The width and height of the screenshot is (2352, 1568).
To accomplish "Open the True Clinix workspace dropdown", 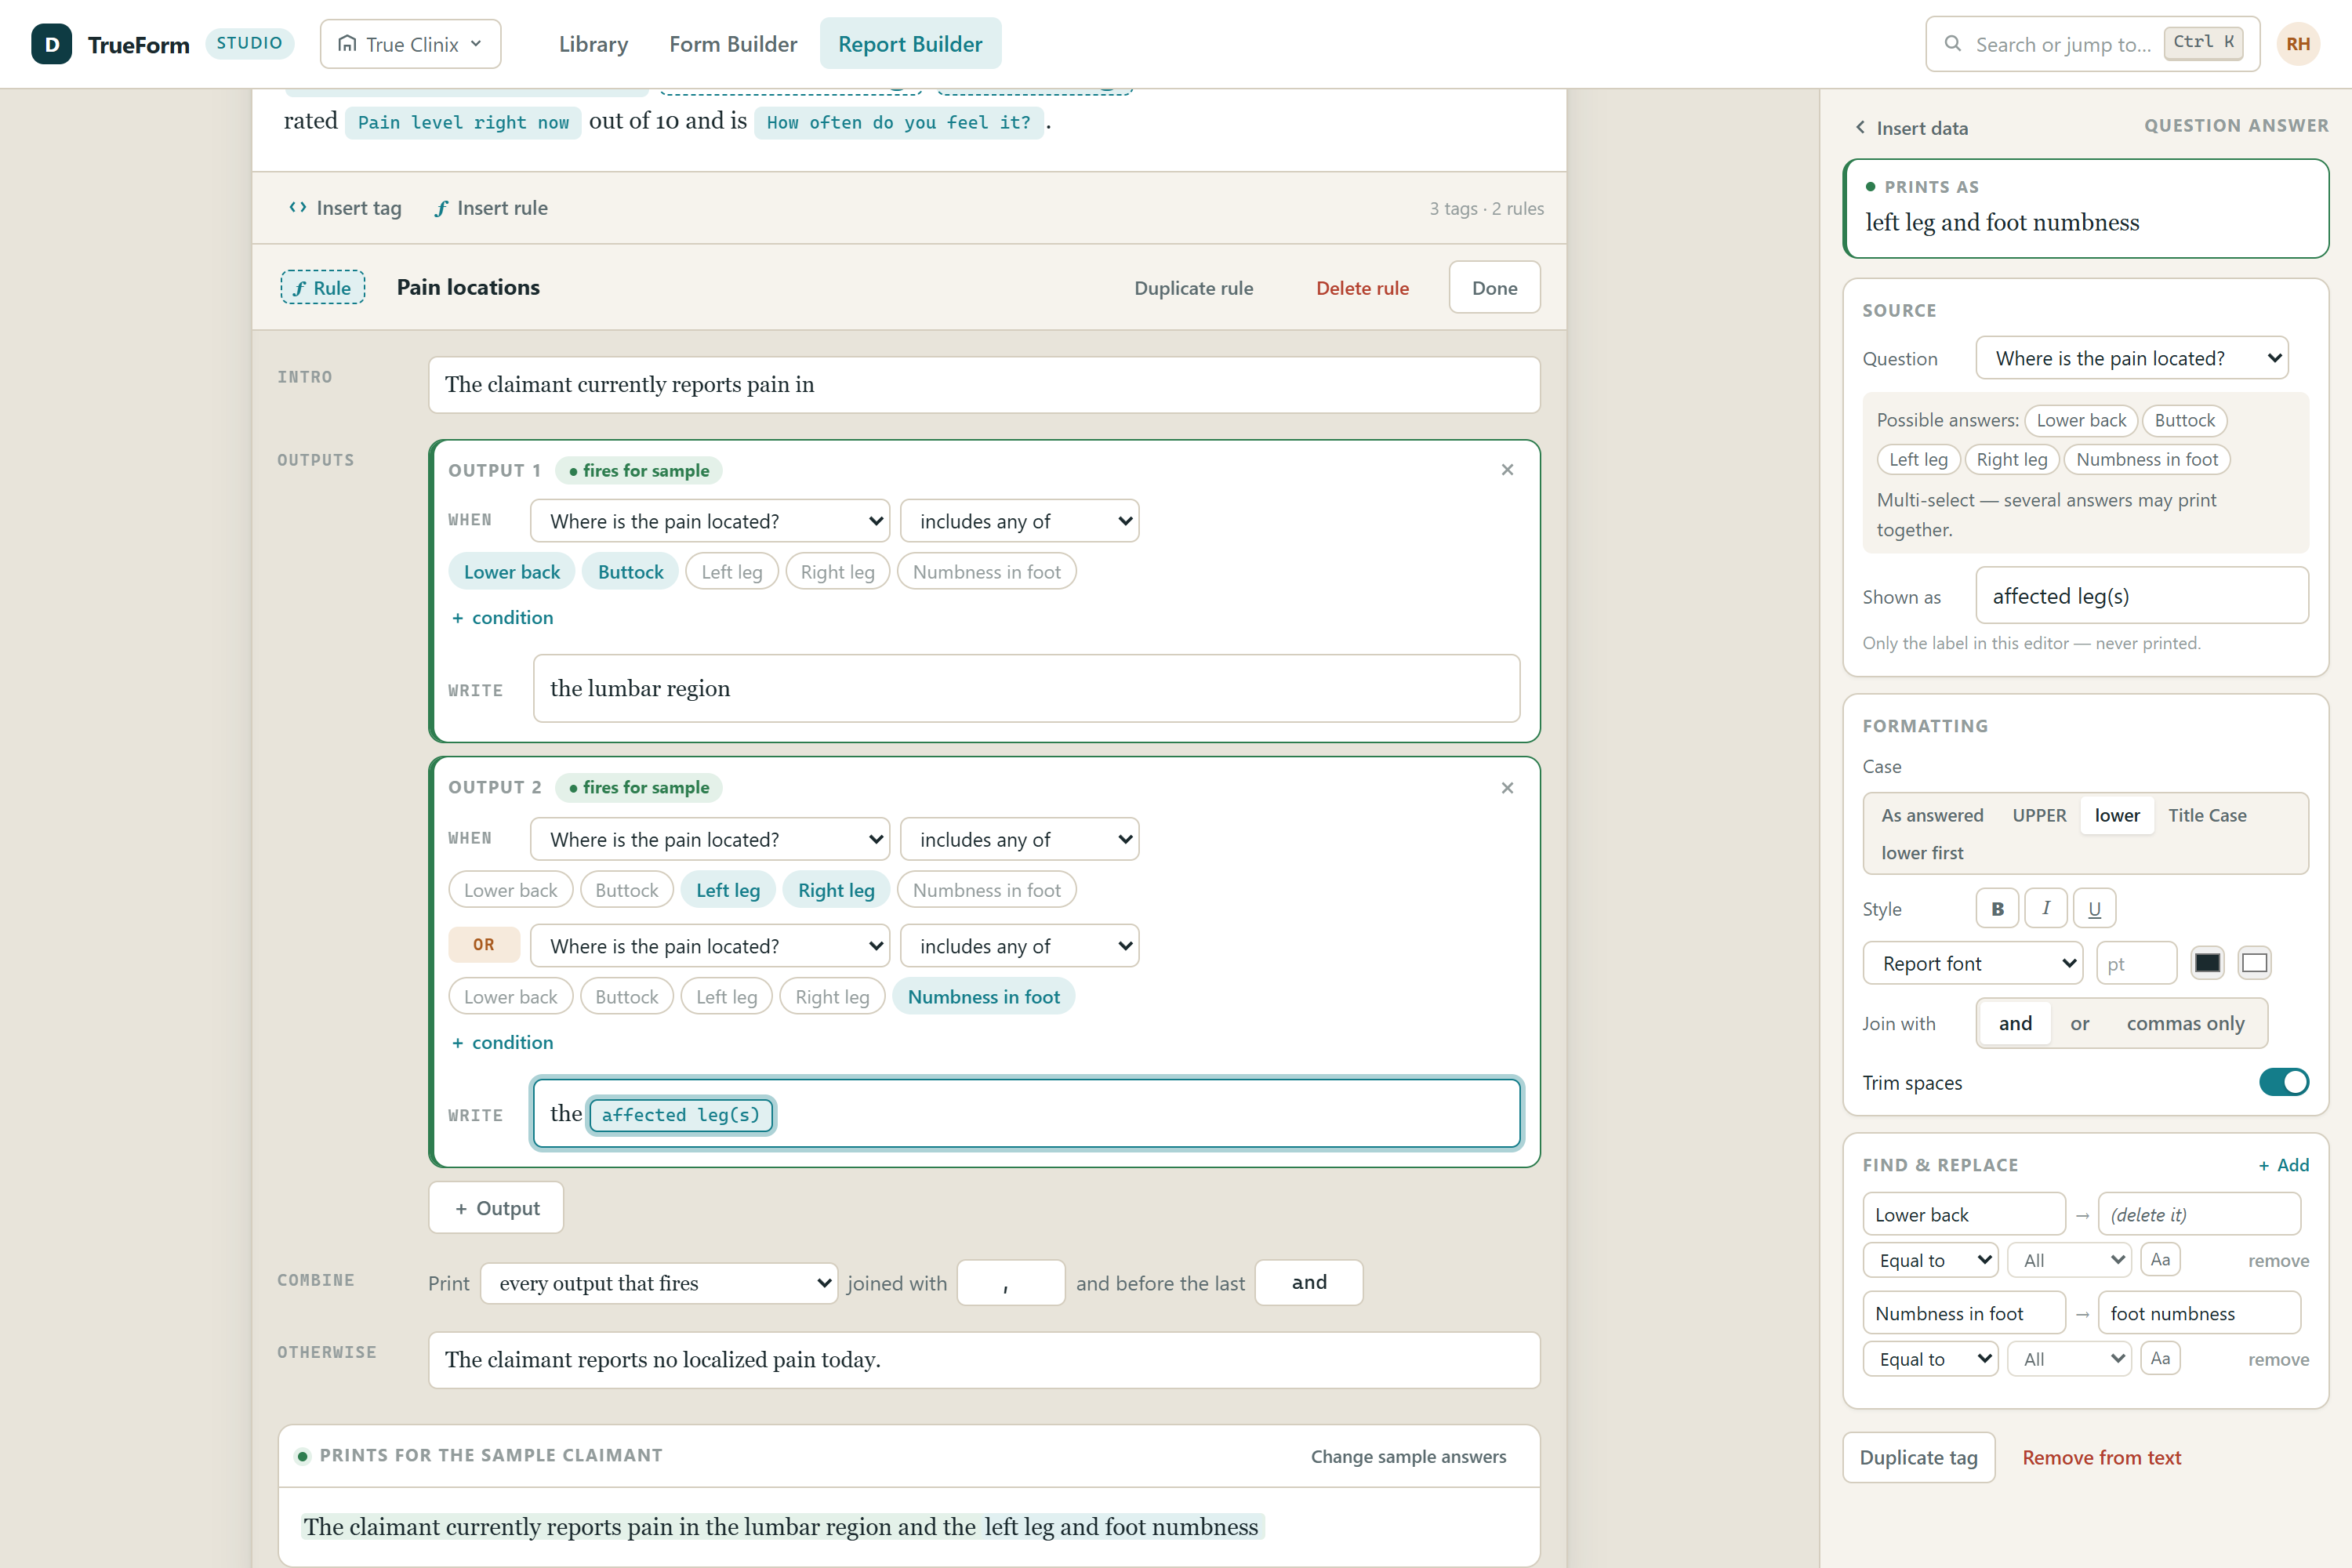I will tap(410, 44).
